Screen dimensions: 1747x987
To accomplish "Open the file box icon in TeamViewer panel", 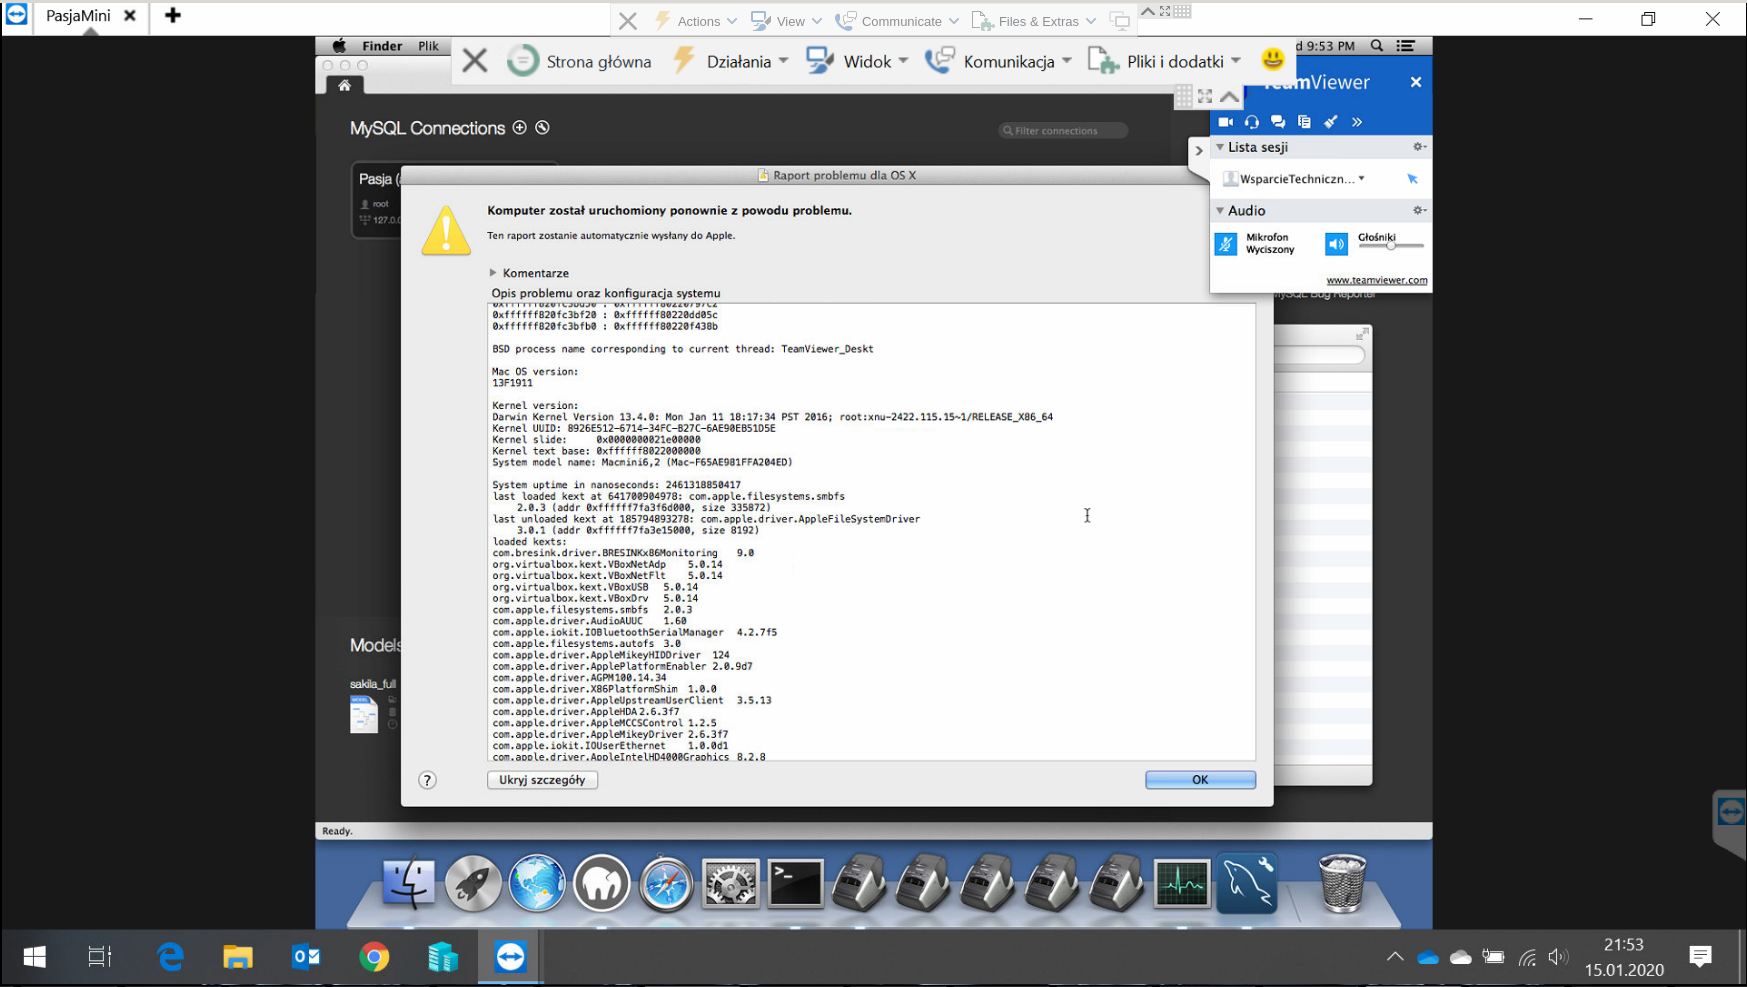I will pos(1304,122).
